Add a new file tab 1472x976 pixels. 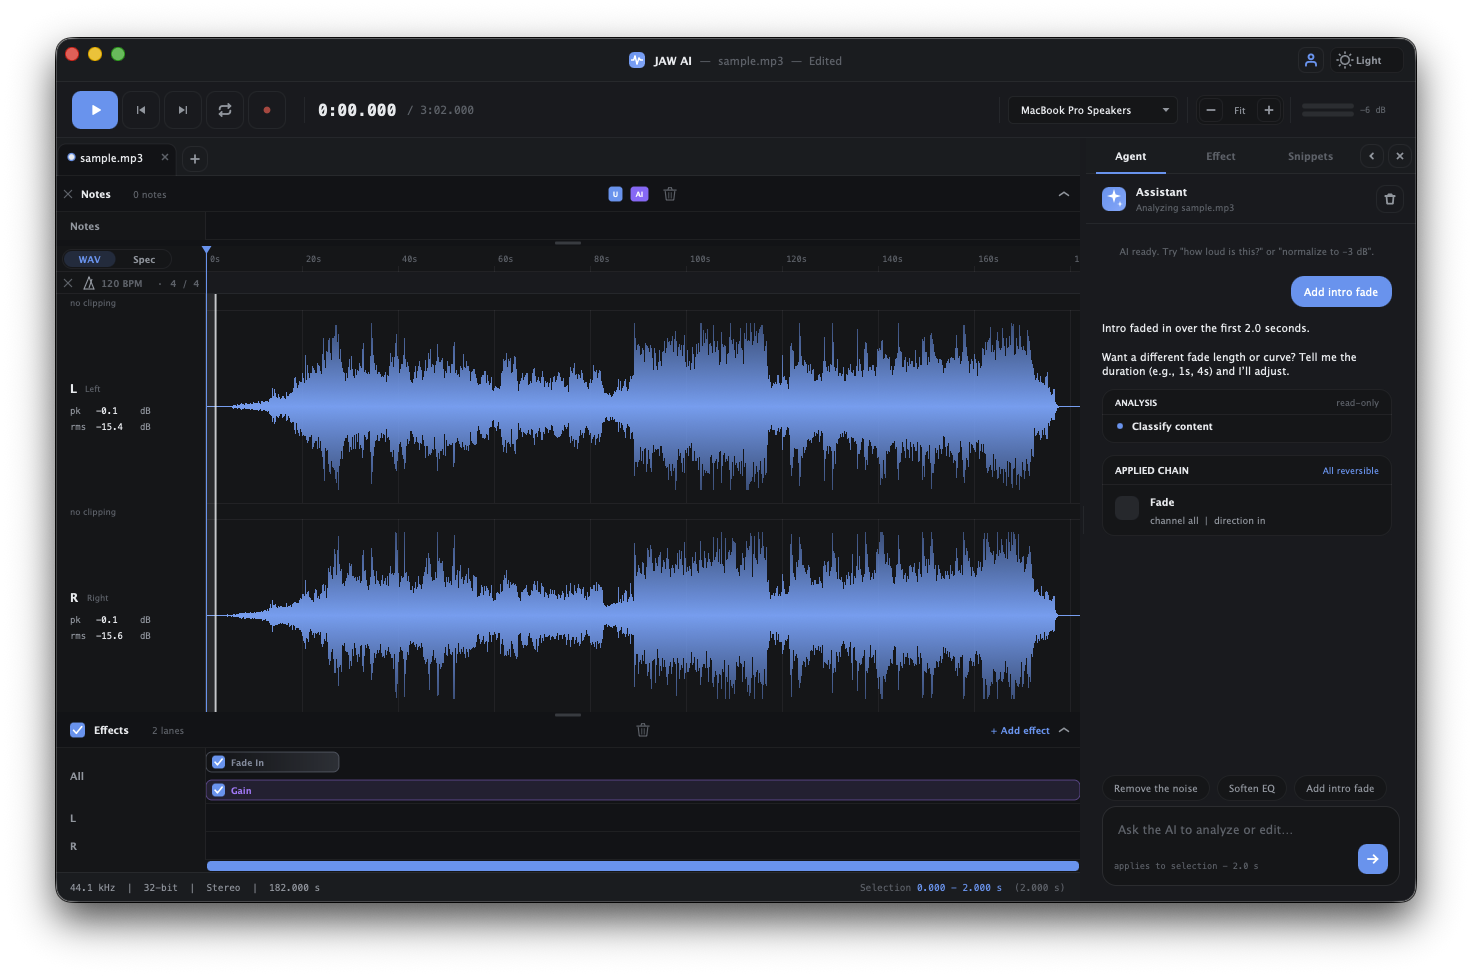click(x=195, y=158)
